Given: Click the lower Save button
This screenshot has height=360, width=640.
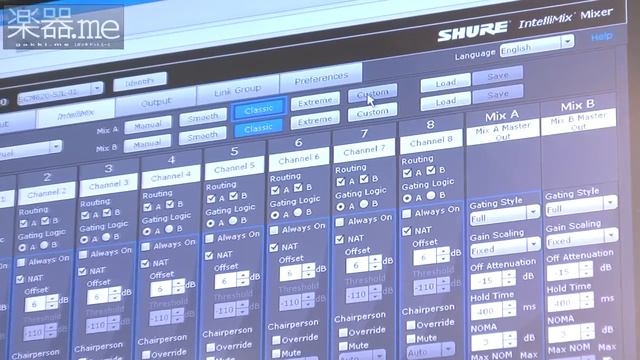Looking at the screenshot, I should coord(498,94).
